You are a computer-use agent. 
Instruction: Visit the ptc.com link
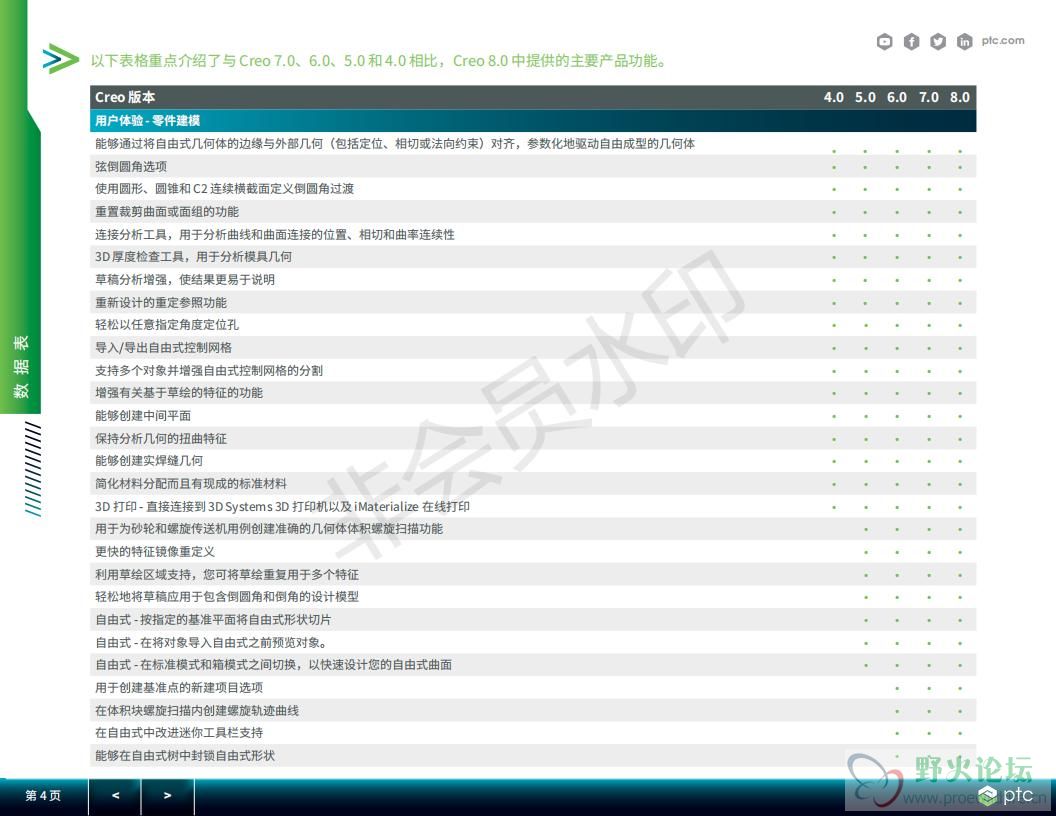pyautogui.click(x=1003, y=40)
